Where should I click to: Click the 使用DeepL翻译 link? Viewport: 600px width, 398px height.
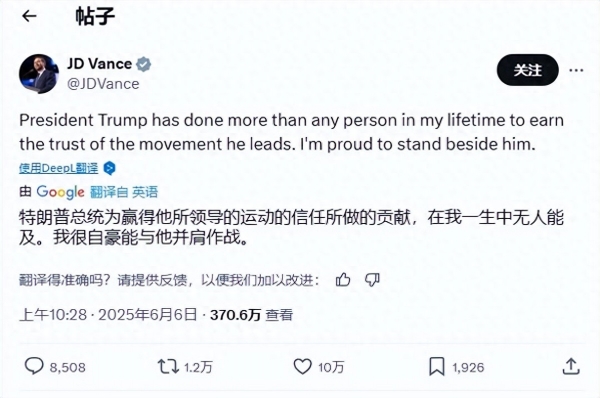coord(59,168)
